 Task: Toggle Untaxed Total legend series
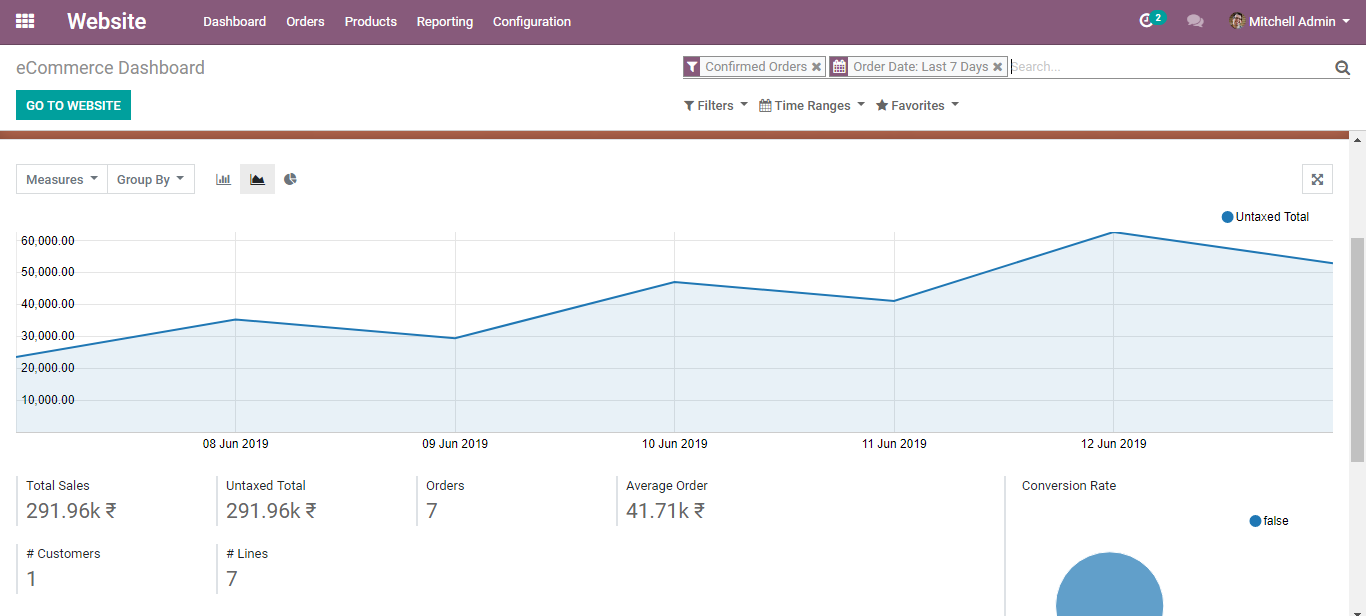tap(1265, 217)
